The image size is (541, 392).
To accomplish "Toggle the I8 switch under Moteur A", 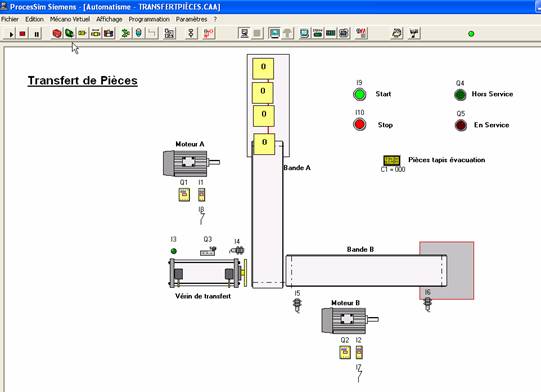I will tap(201, 219).
